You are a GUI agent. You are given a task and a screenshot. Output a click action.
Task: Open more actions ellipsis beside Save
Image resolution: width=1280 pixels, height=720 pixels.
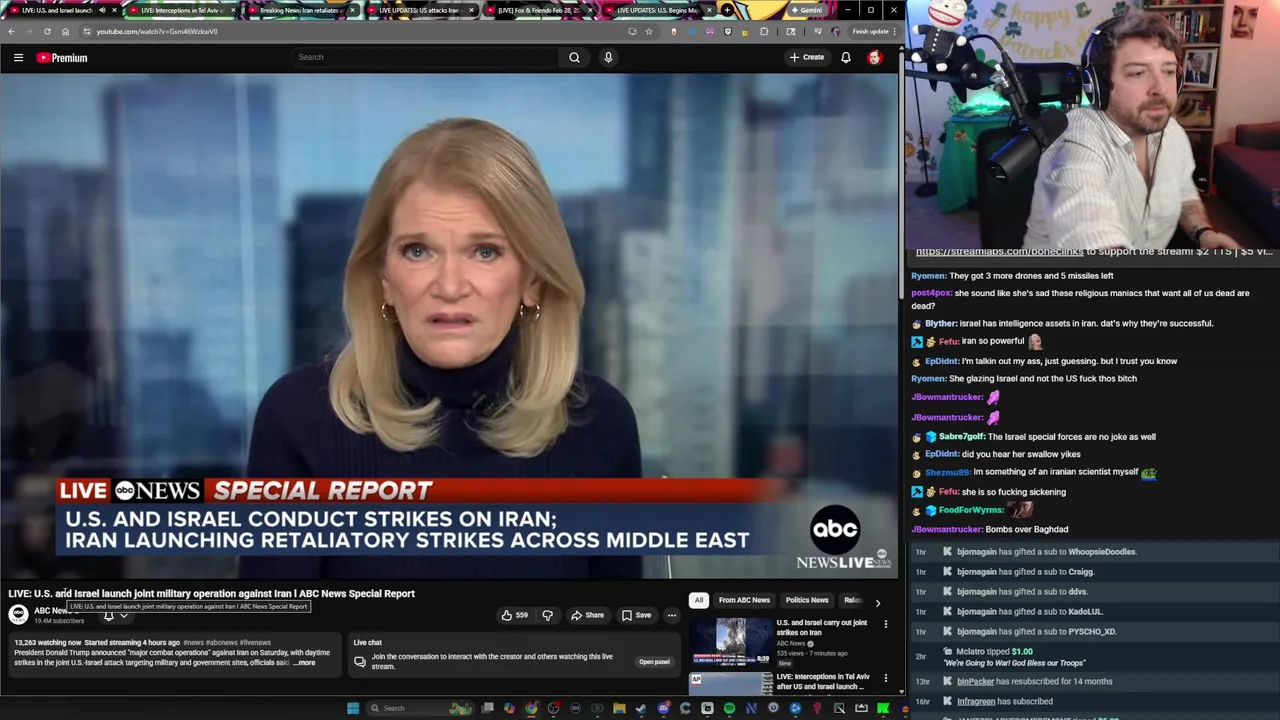(672, 615)
